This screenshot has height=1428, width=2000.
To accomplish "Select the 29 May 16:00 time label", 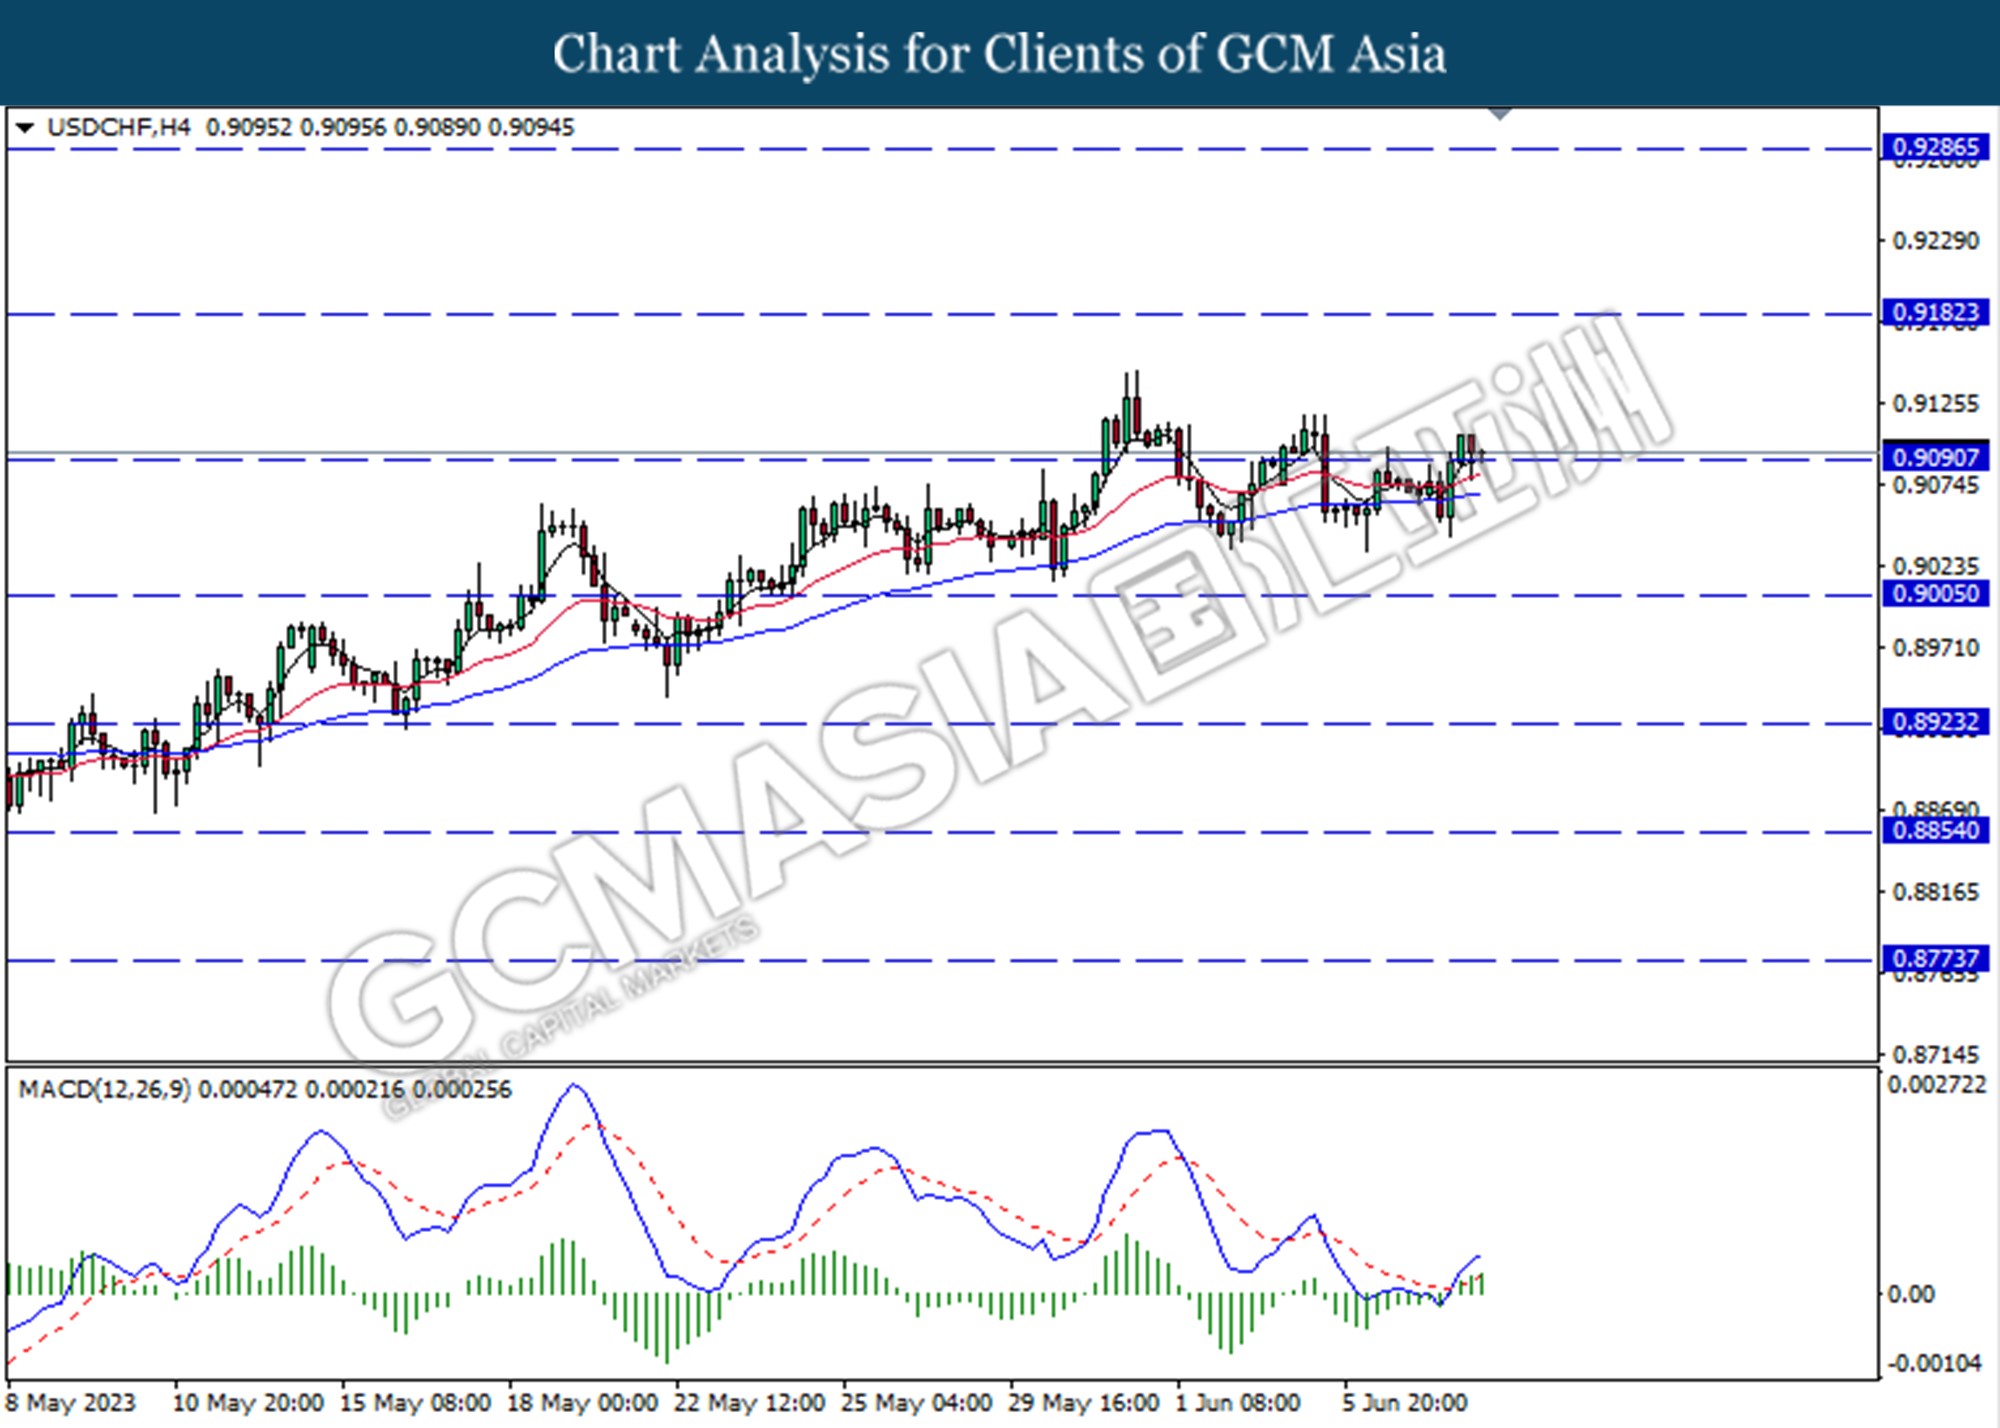I will pyautogui.click(x=1084, y=1402).
